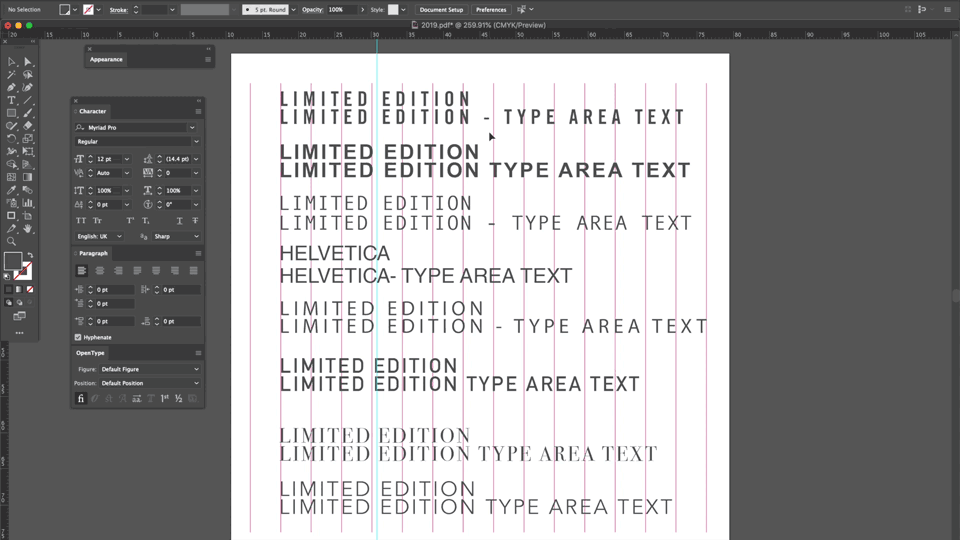
Task: Select the Appearance panel tab
Action: [x=106, y=59]
